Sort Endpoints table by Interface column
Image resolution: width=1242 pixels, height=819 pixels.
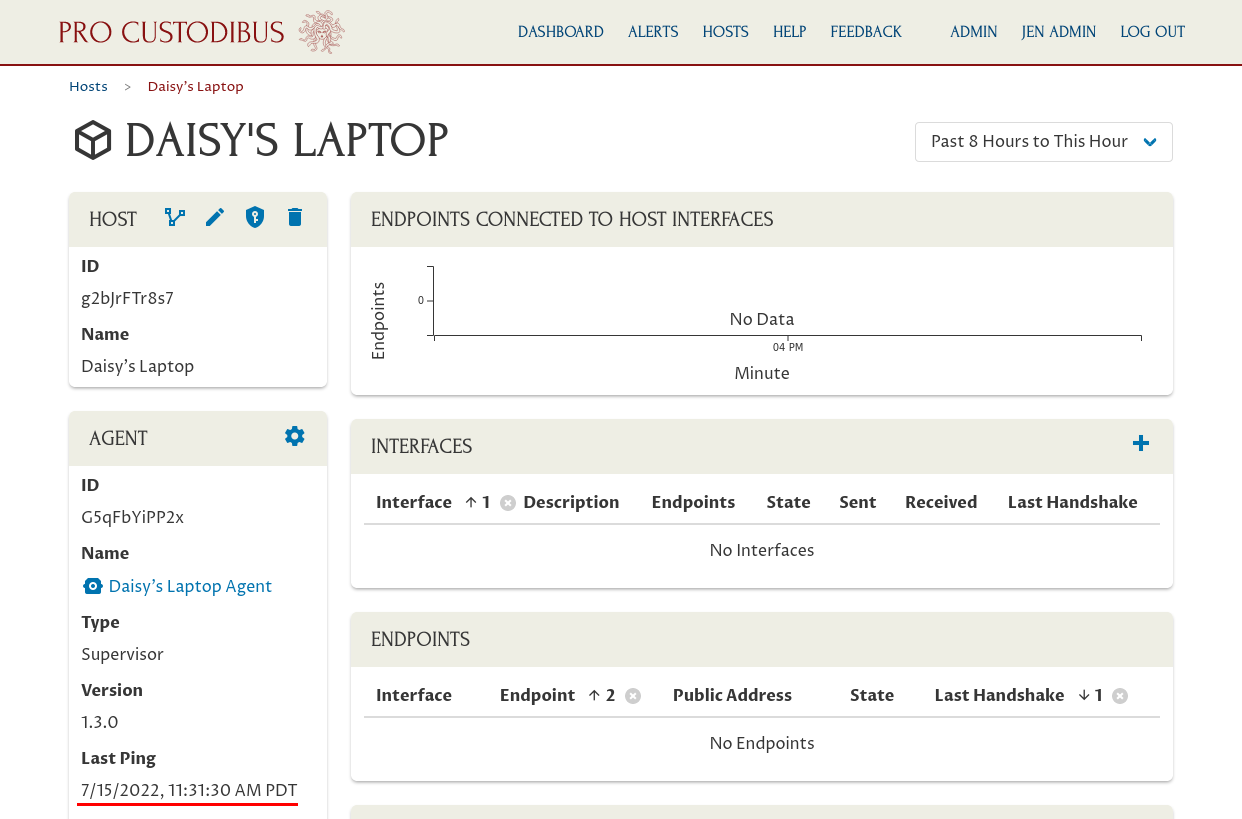[414, 695]
